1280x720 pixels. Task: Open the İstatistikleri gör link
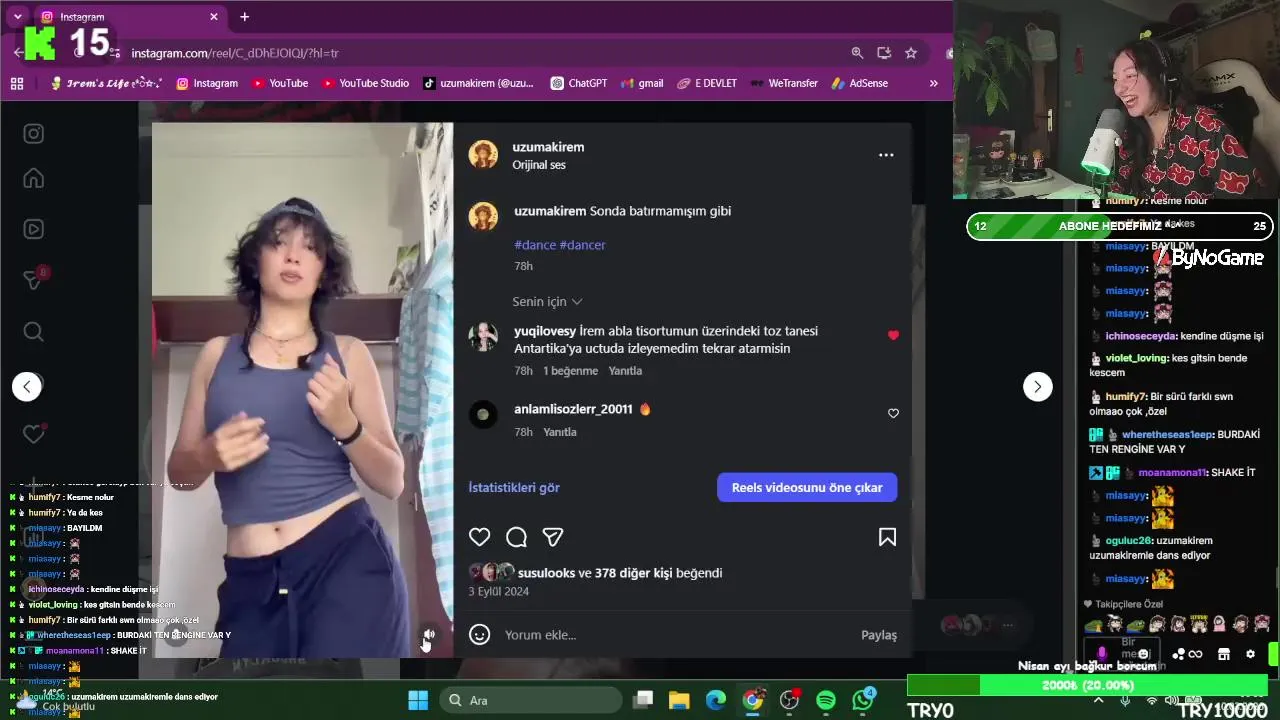[x=514, y=487]
